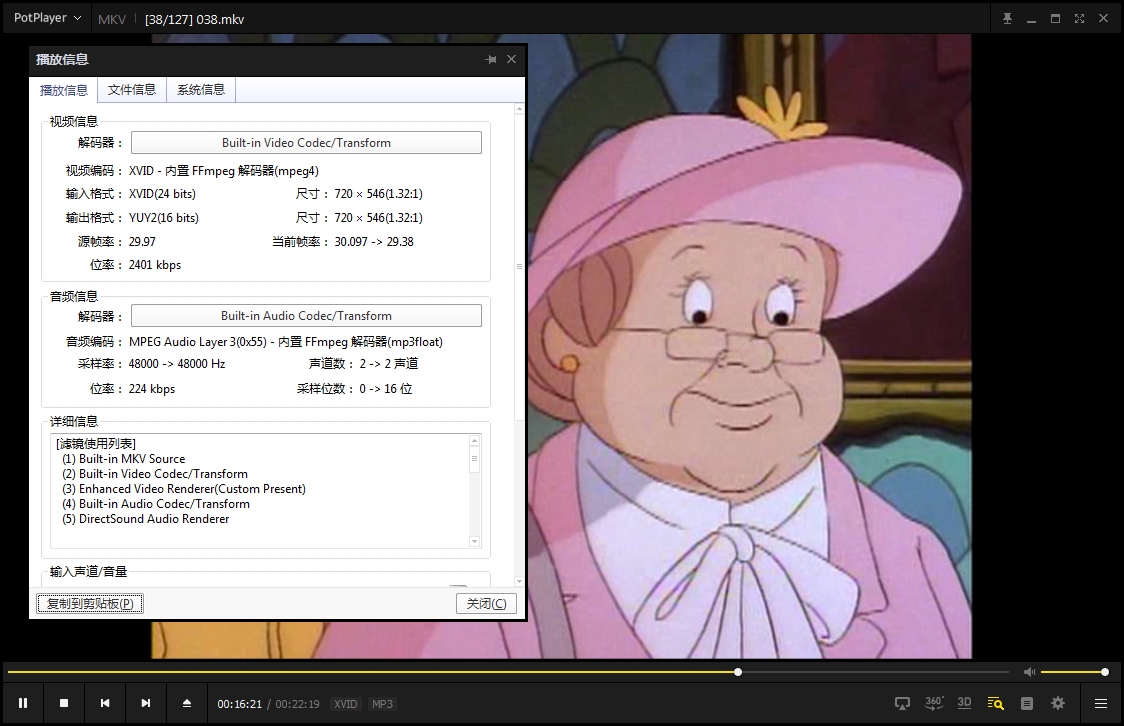This screenshot has width=1124, height=726.
Task: Open the settings gear icon
Action: coord(1057,704)
